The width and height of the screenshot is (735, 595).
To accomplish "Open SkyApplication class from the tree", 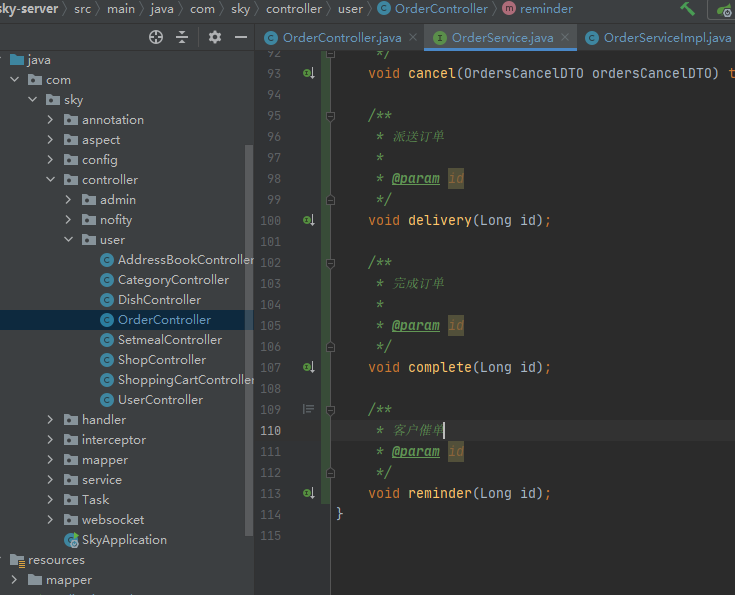I will coord(124,540).
